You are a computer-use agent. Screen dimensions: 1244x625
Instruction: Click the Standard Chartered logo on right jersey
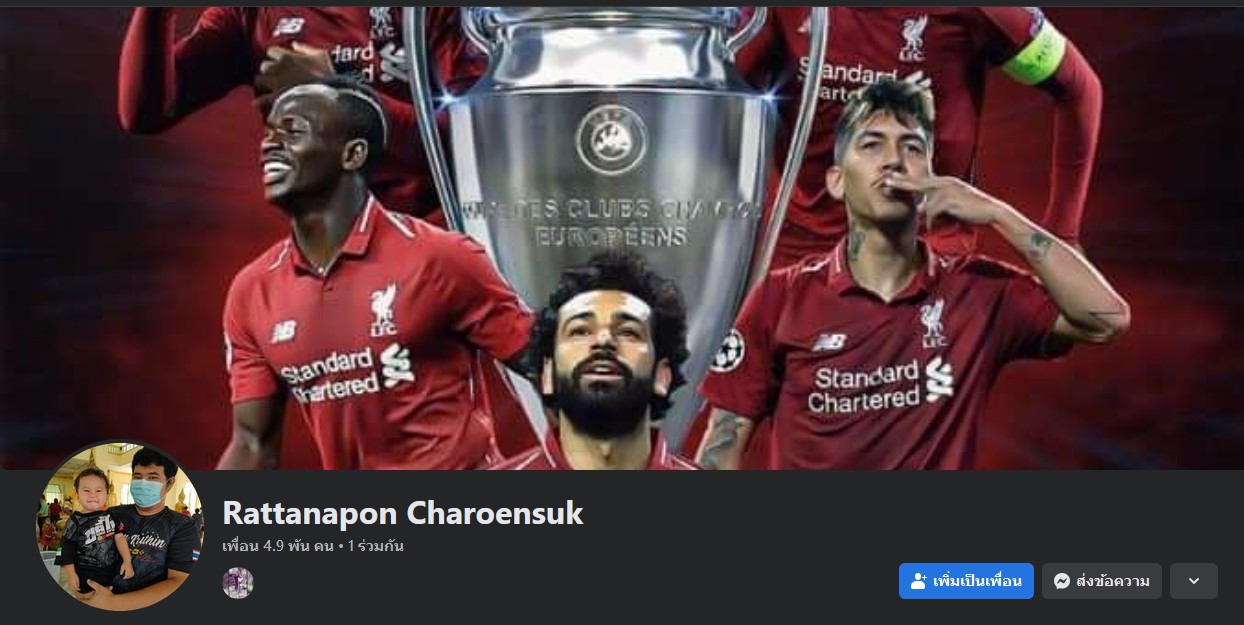point(880,386)
